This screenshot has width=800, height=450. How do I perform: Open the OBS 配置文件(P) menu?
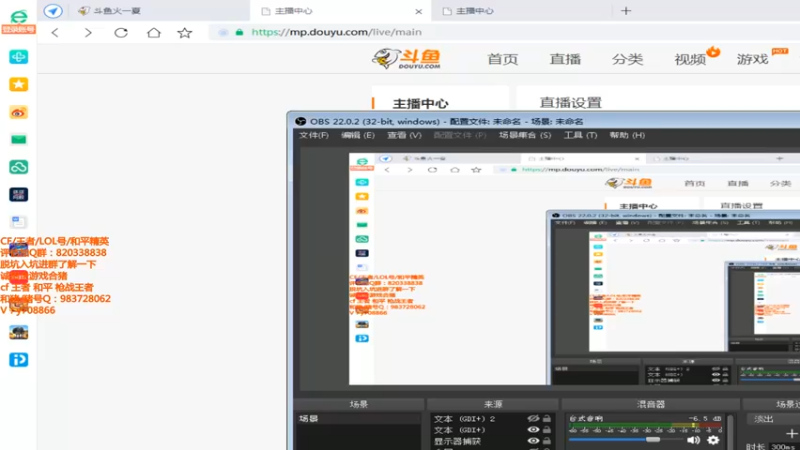(460, 135)
